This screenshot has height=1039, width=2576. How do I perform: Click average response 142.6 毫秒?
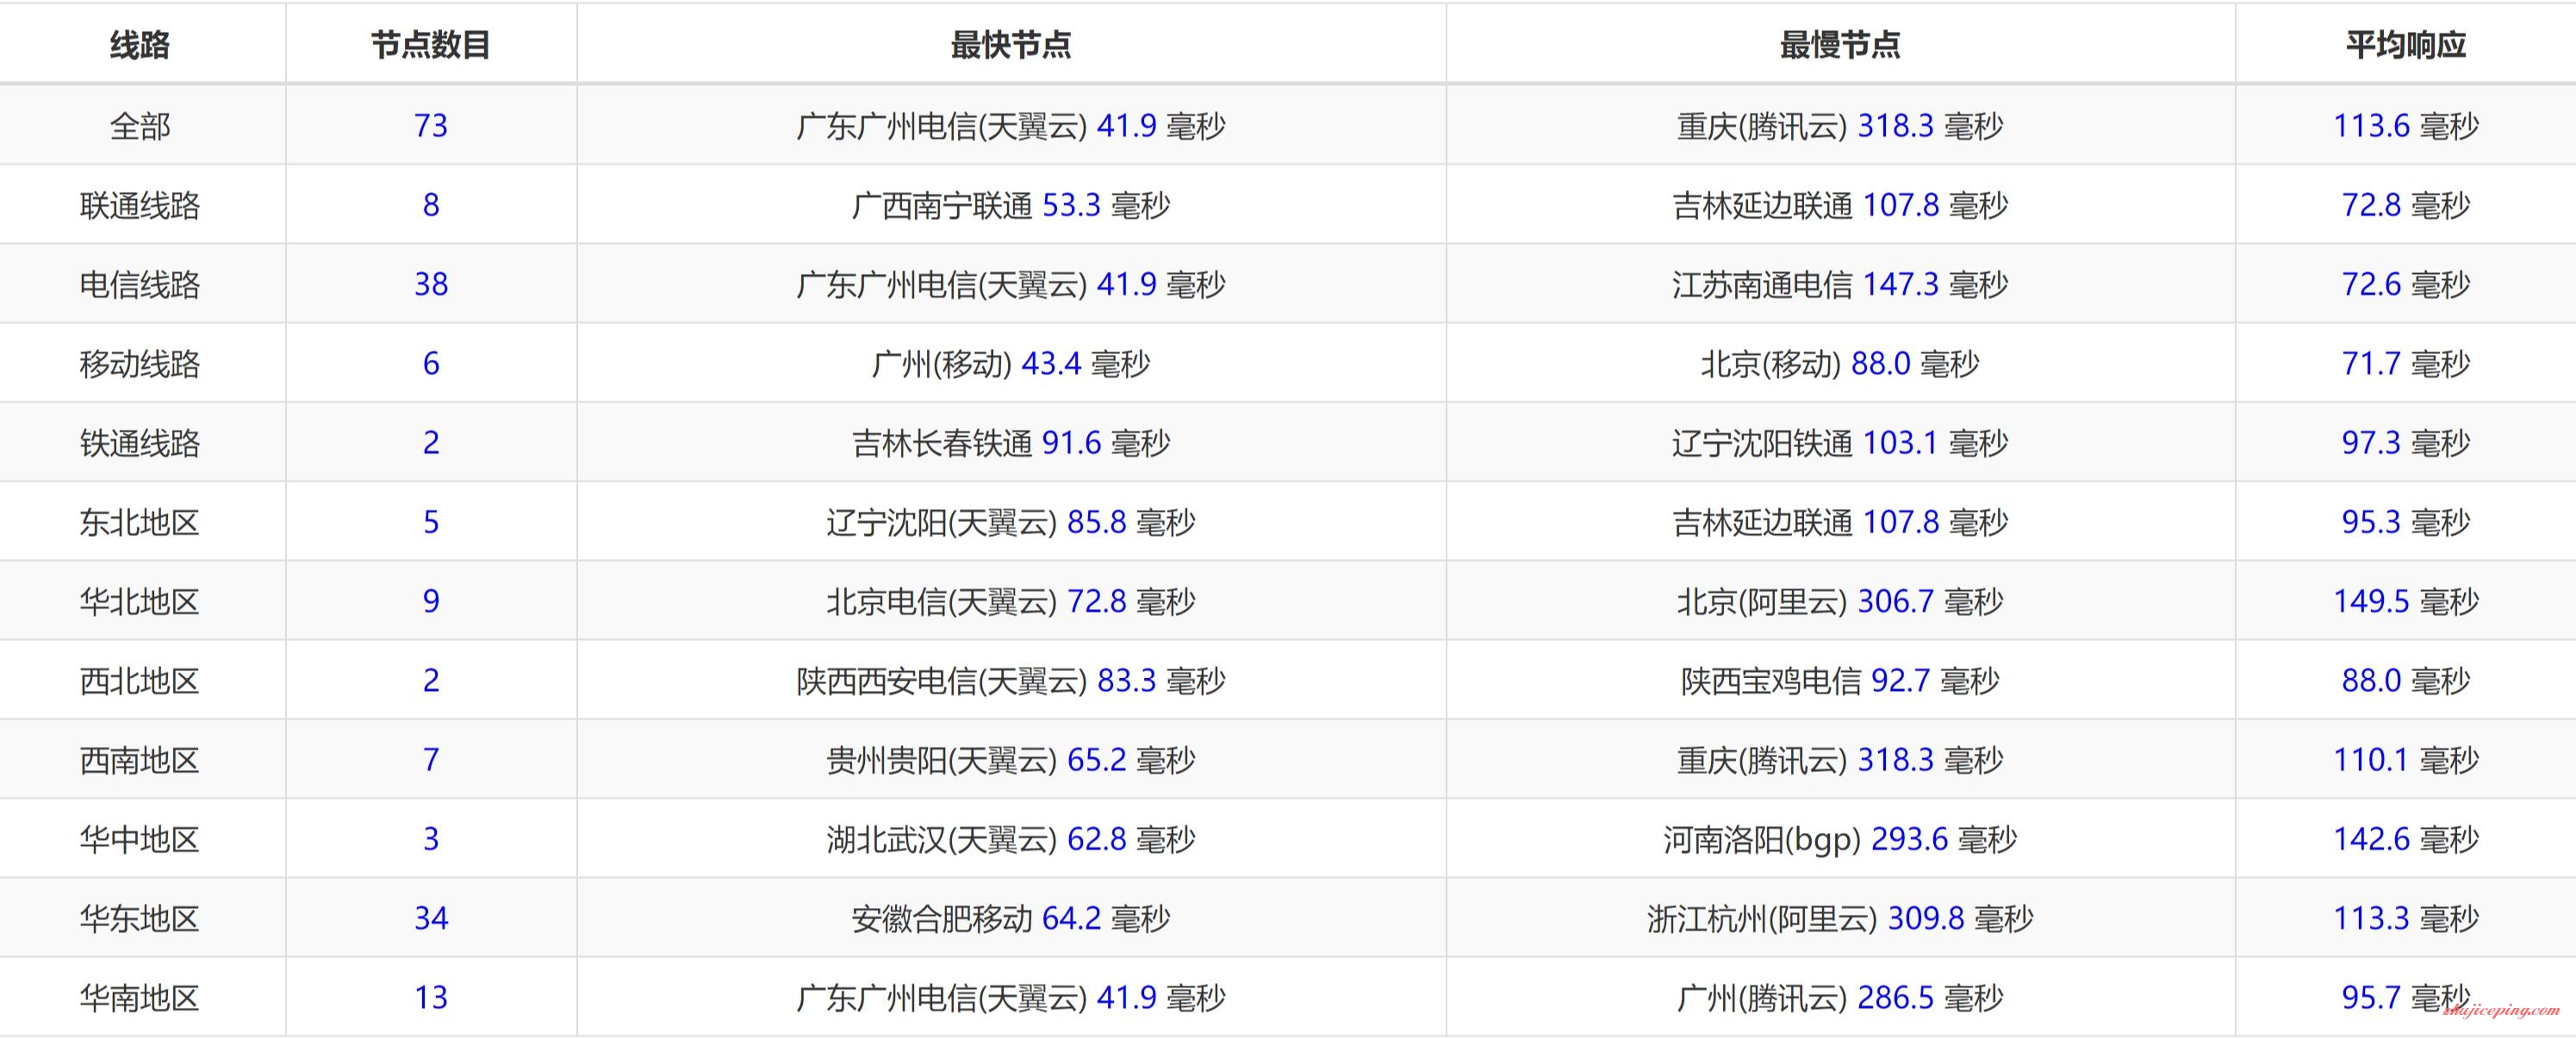[2406, 839]
